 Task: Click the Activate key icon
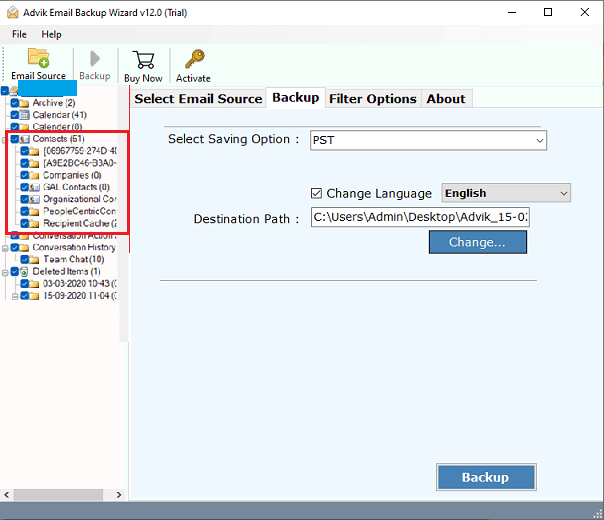[x=195, y=59]
